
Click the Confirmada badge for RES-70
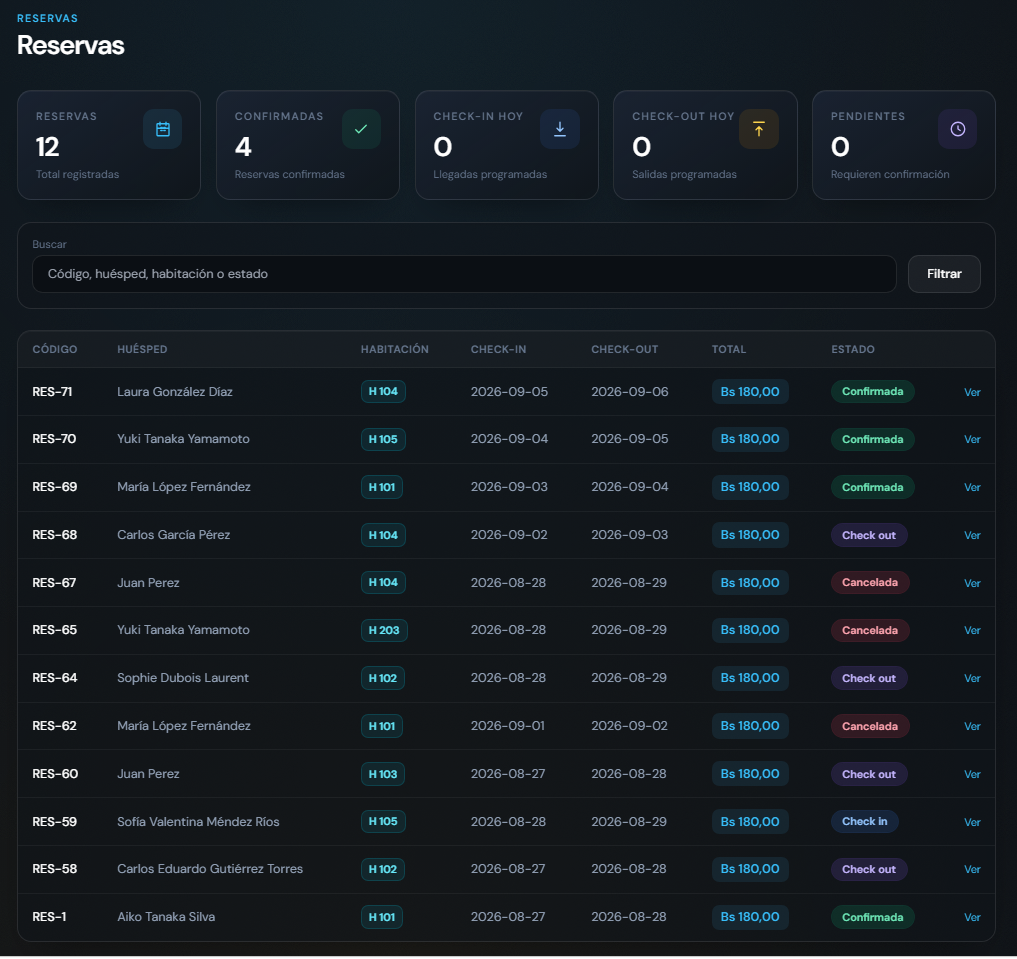pos(872,440)
